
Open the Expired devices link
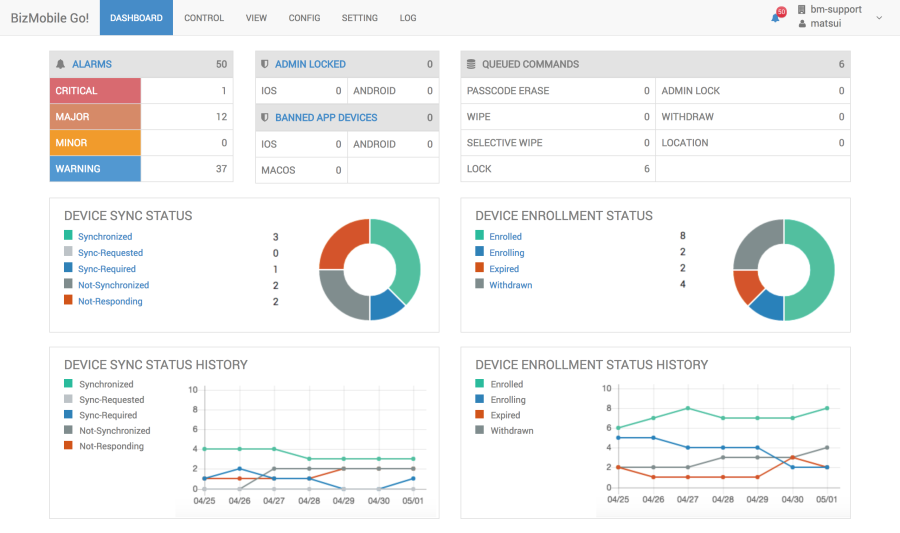504,269
